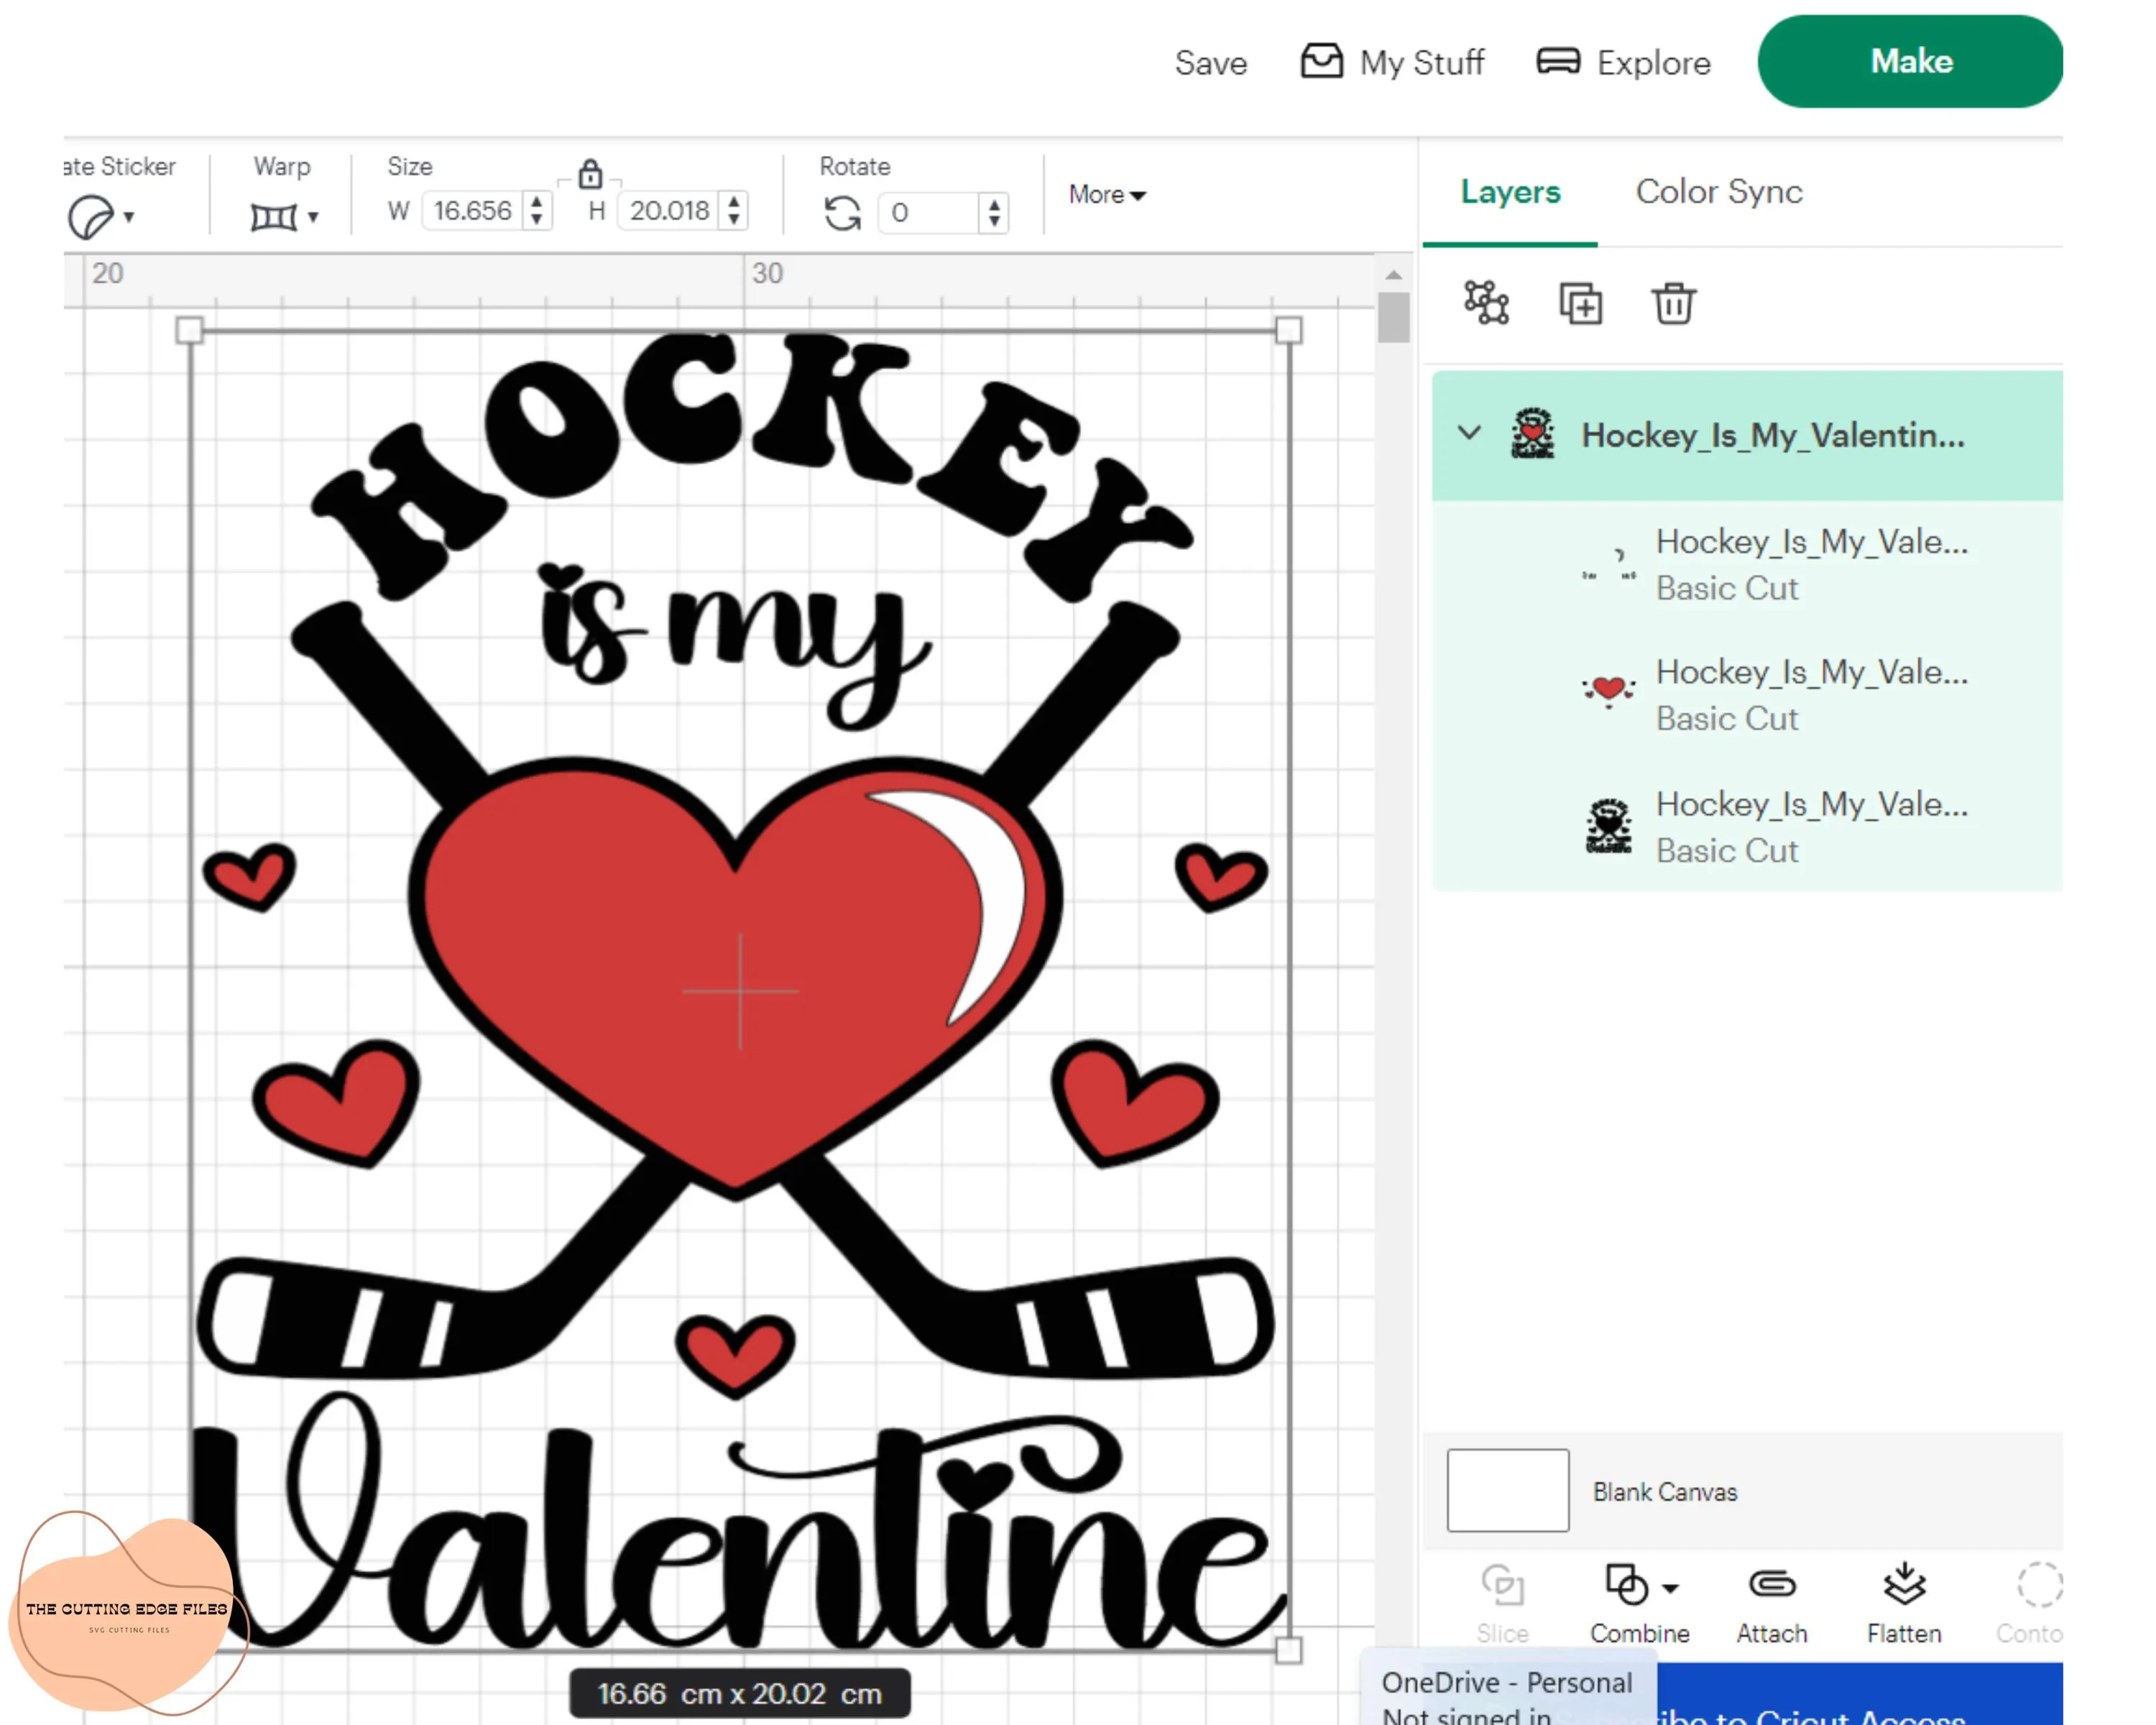This screenshot has height=1725, width=2156.
Task: Click the width input field
Action: click(x=473, y=211)
